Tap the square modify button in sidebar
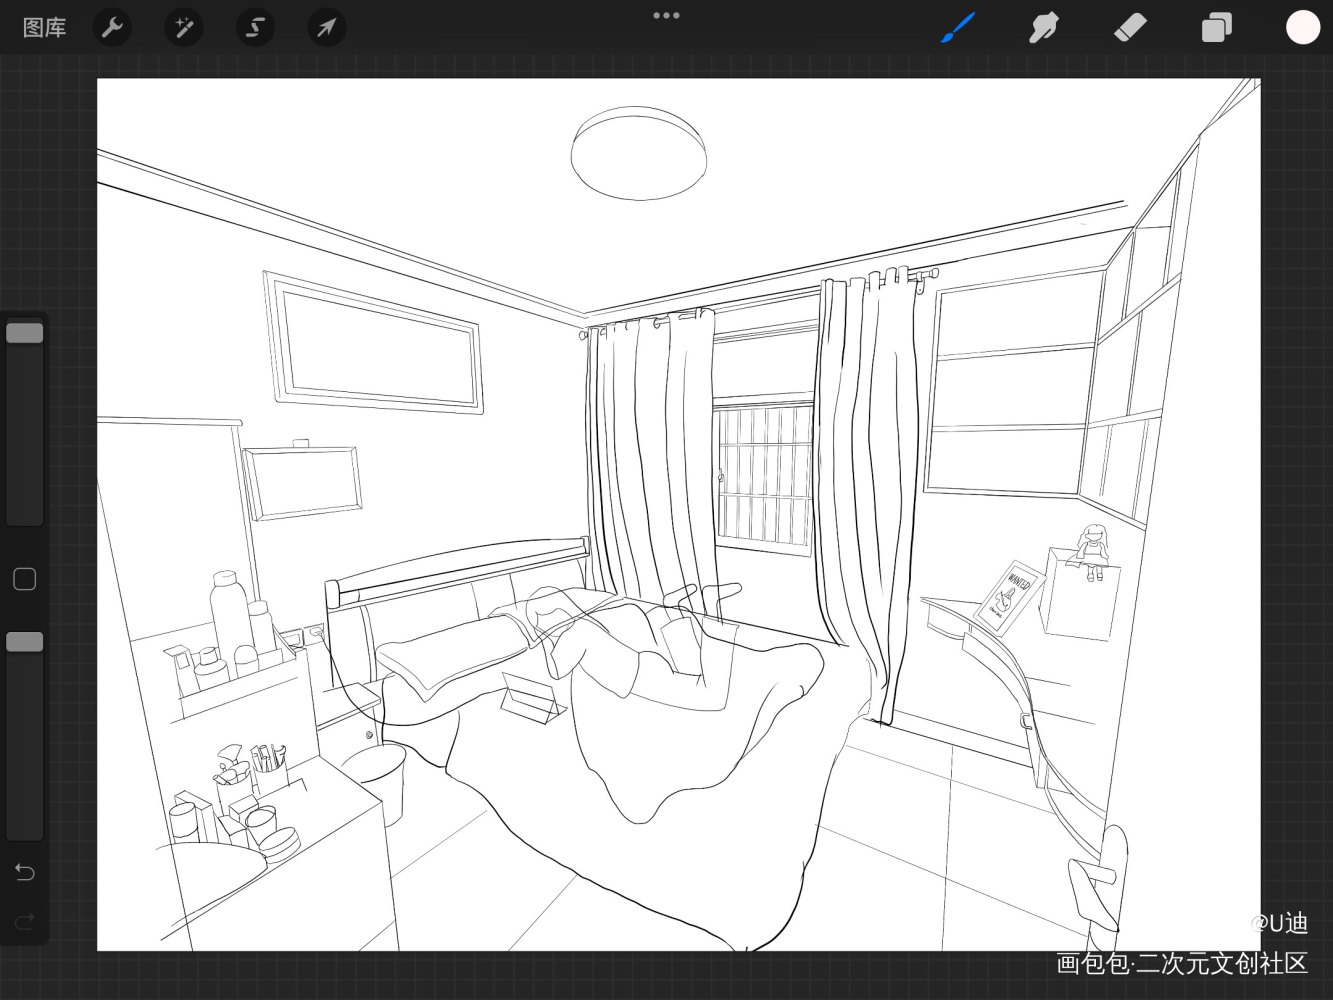Screen dimensions: 1333x1000 [25, 579]
